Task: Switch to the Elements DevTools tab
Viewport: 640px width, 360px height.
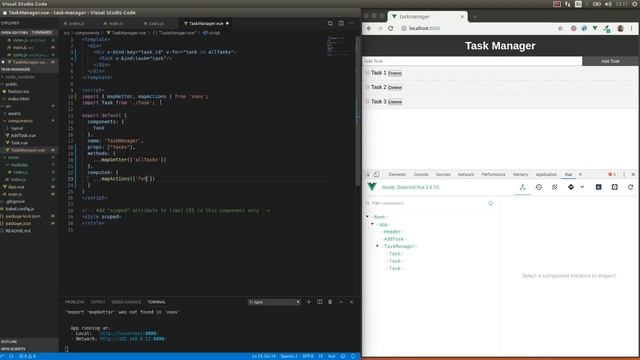Action: 397,174
